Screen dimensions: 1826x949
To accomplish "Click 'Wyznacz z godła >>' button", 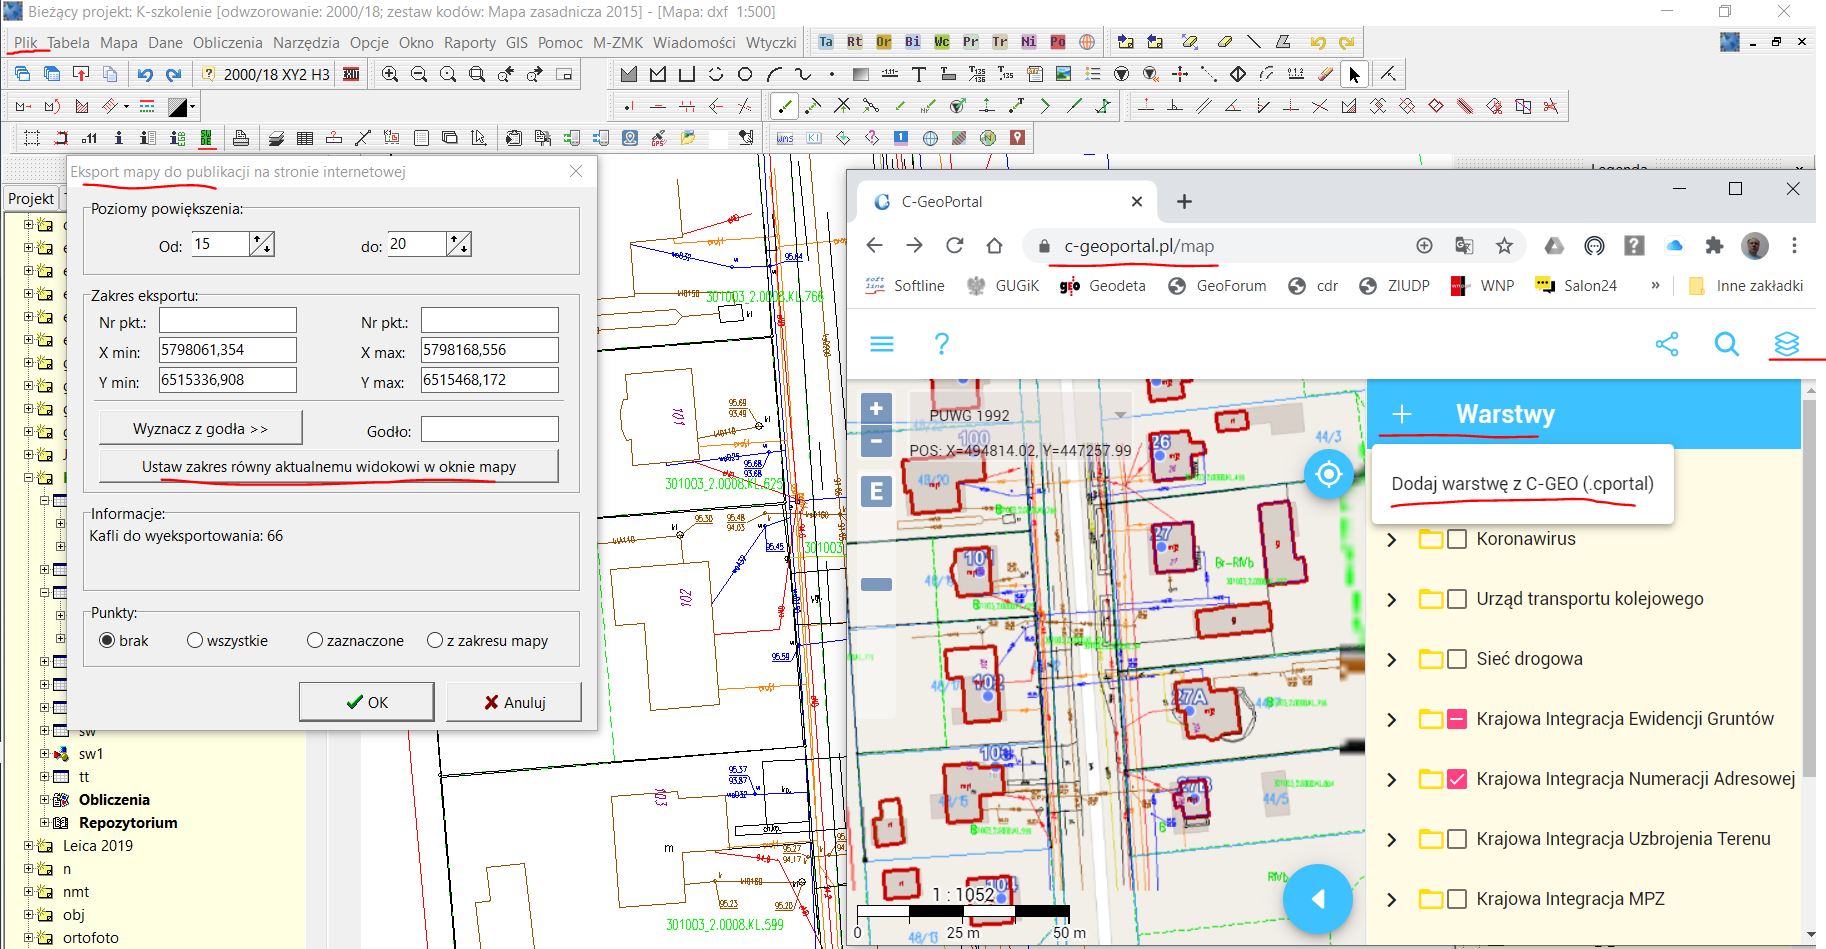I will point(200,428).
